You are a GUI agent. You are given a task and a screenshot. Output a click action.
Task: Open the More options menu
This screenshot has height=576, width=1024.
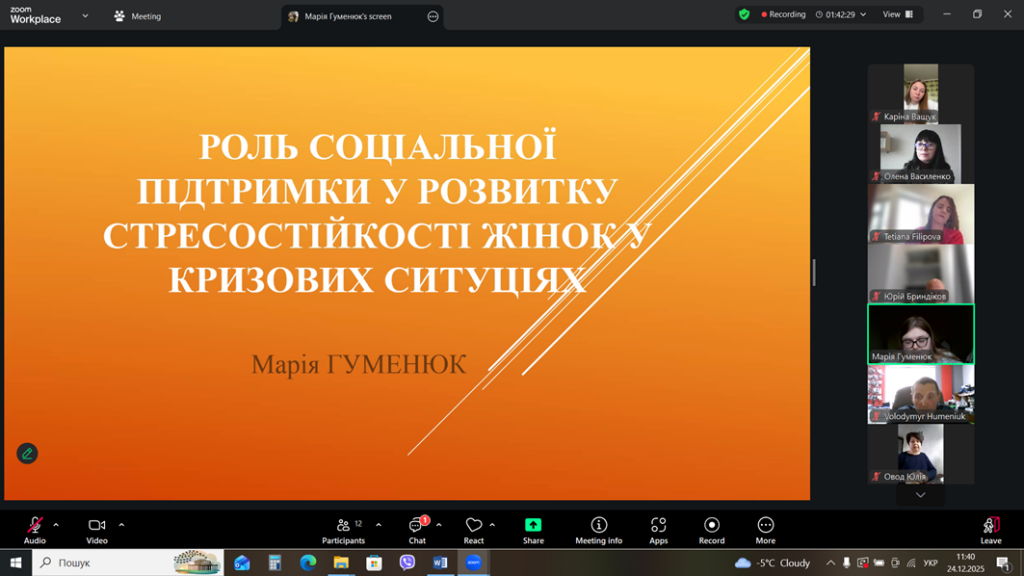[x=765, y=526]
